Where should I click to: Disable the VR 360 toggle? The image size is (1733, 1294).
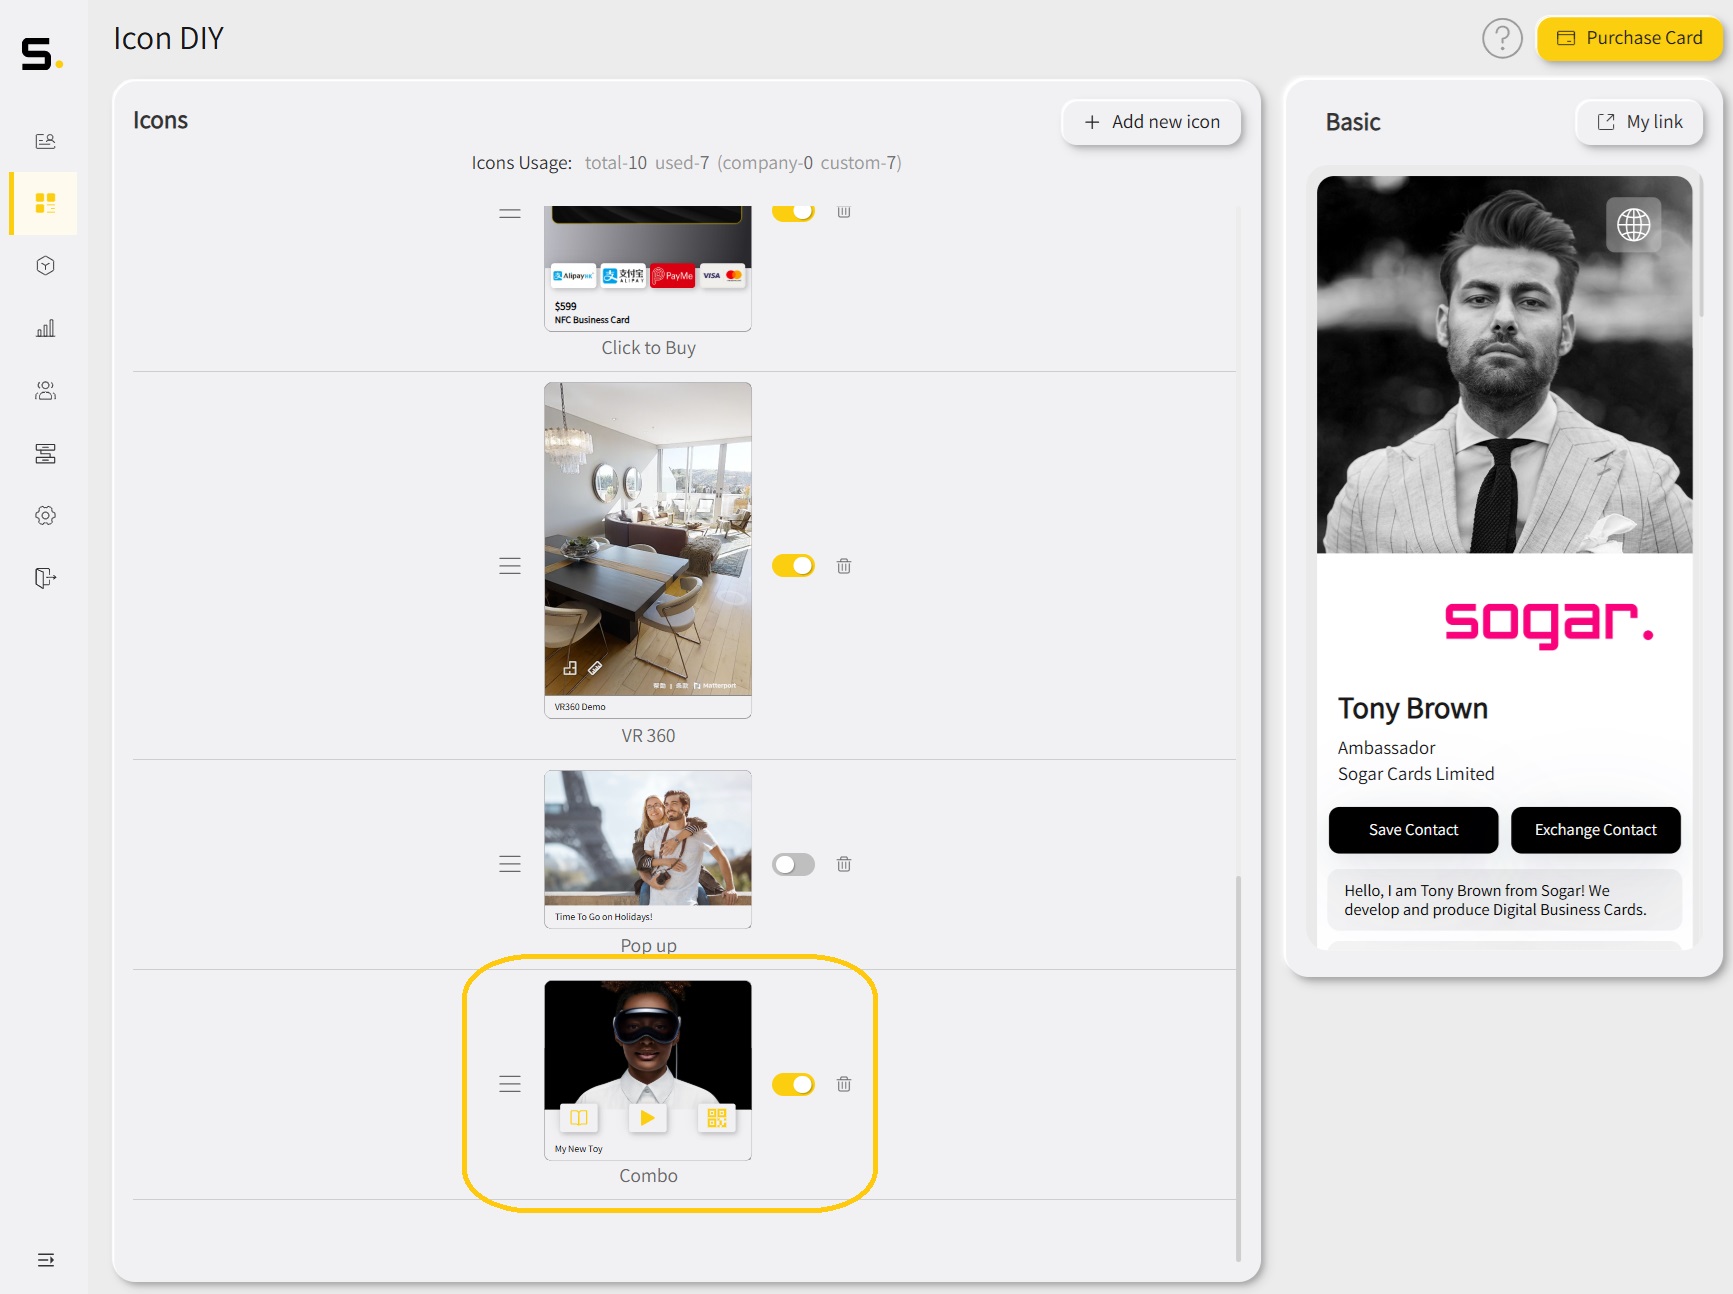[793, 566]
